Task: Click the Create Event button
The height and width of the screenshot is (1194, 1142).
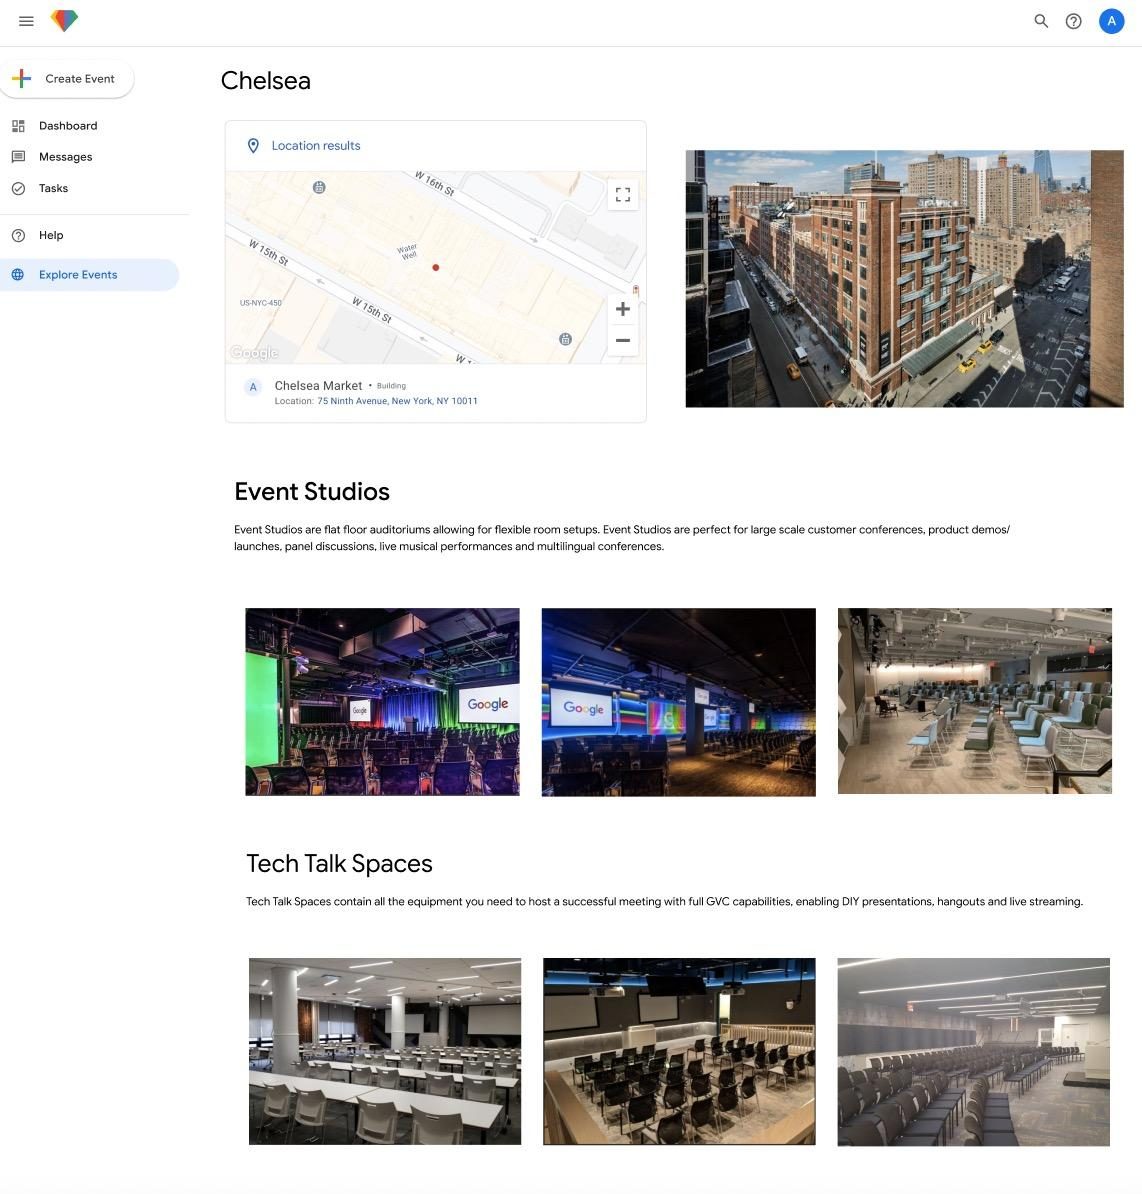Action: pos(80,78)
